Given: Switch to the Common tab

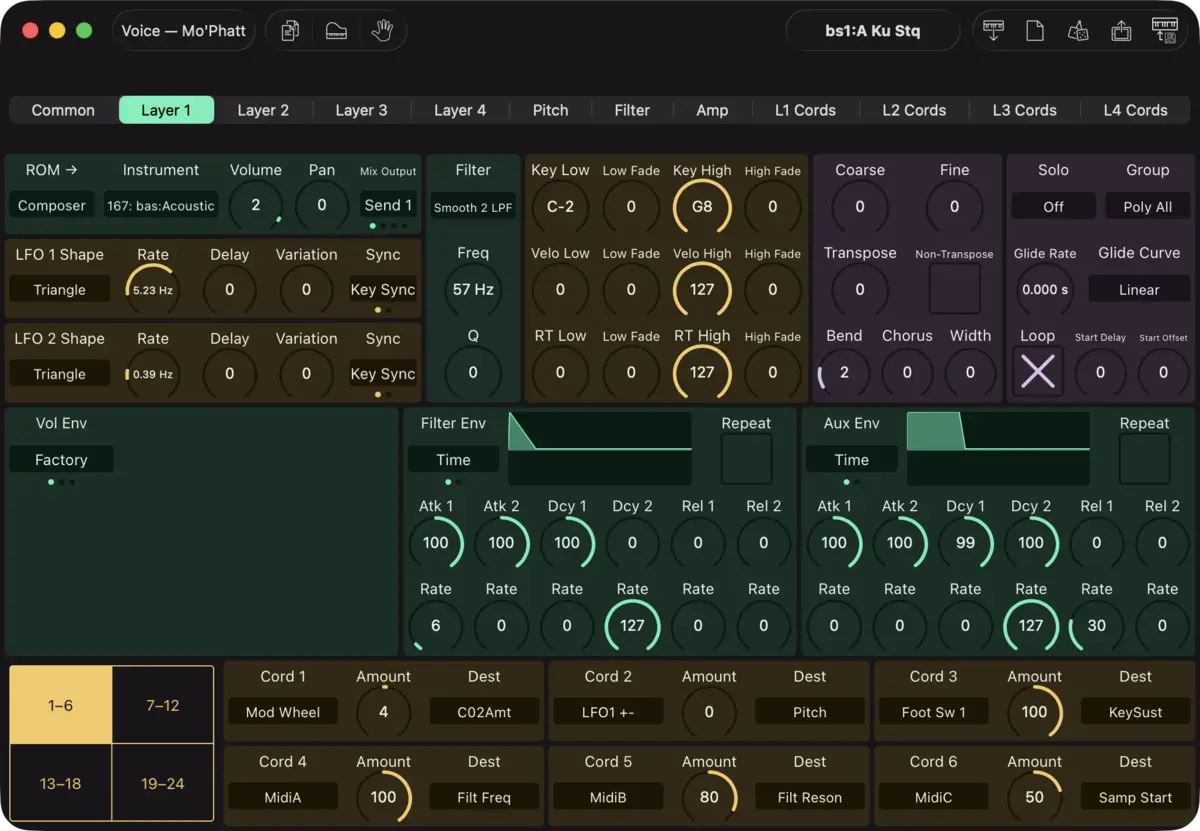Looking at the screenshot, I should point(63,110).
